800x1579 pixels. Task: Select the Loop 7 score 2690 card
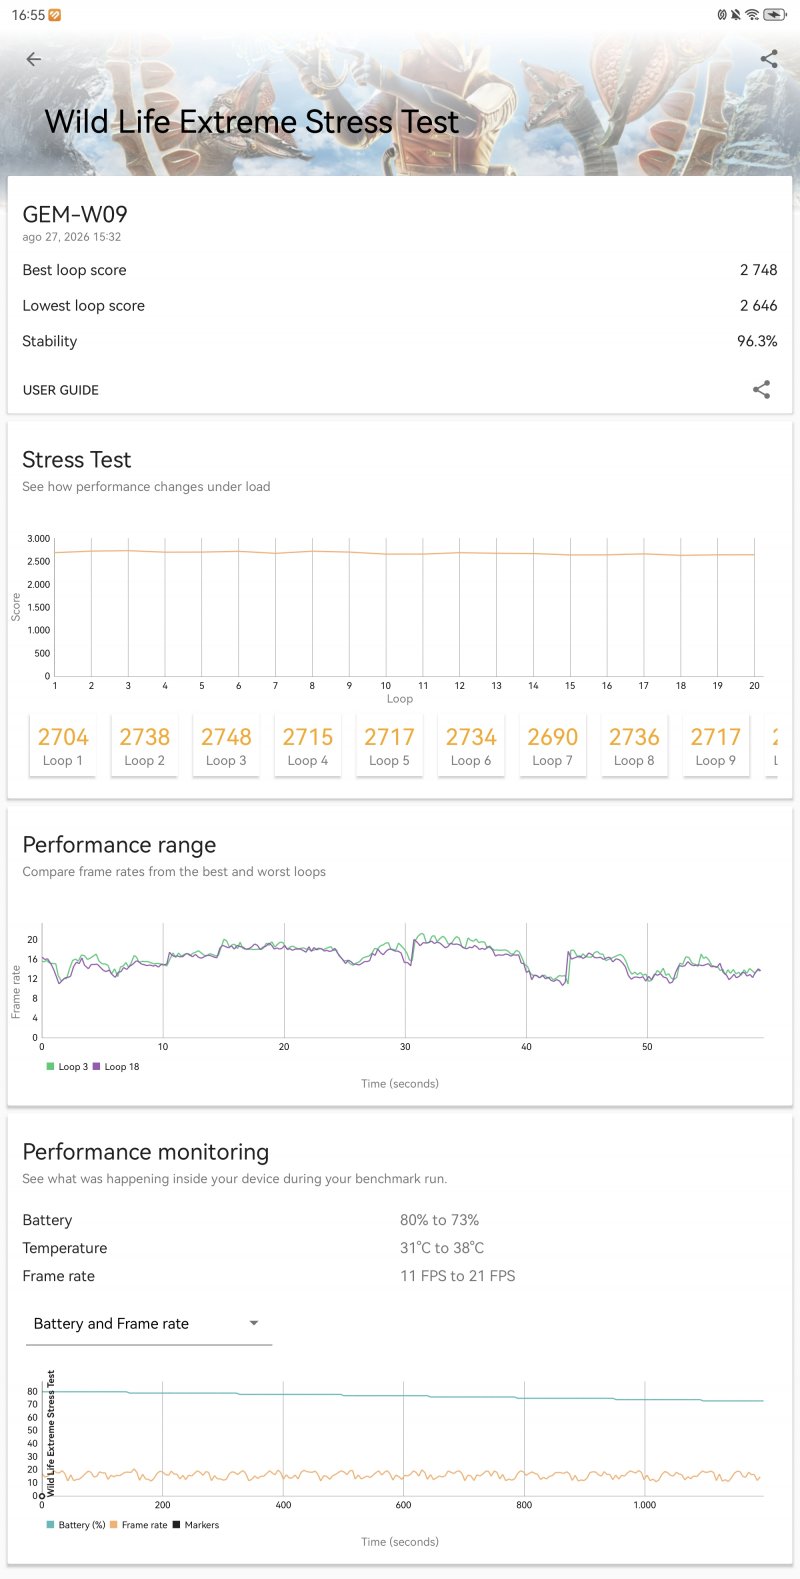pos(552,745)
